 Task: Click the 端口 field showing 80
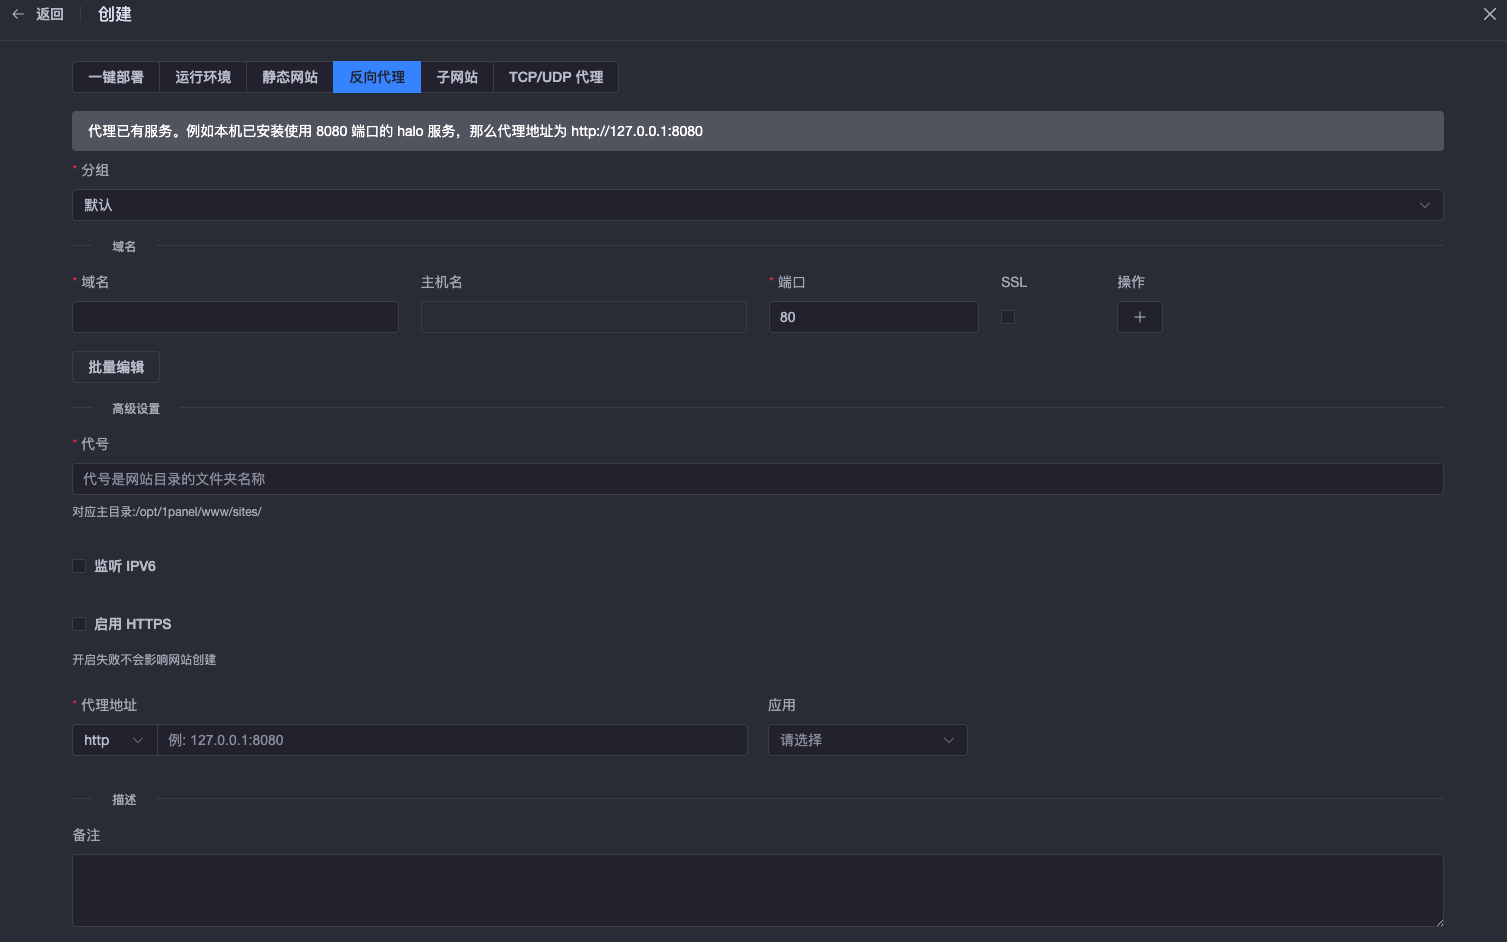pos(873,317)
